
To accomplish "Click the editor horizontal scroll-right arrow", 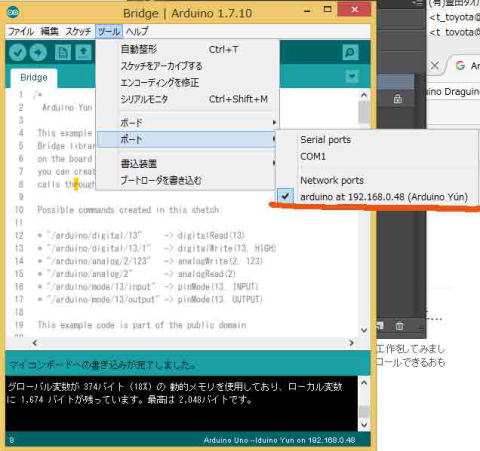I will click(351, 343).
